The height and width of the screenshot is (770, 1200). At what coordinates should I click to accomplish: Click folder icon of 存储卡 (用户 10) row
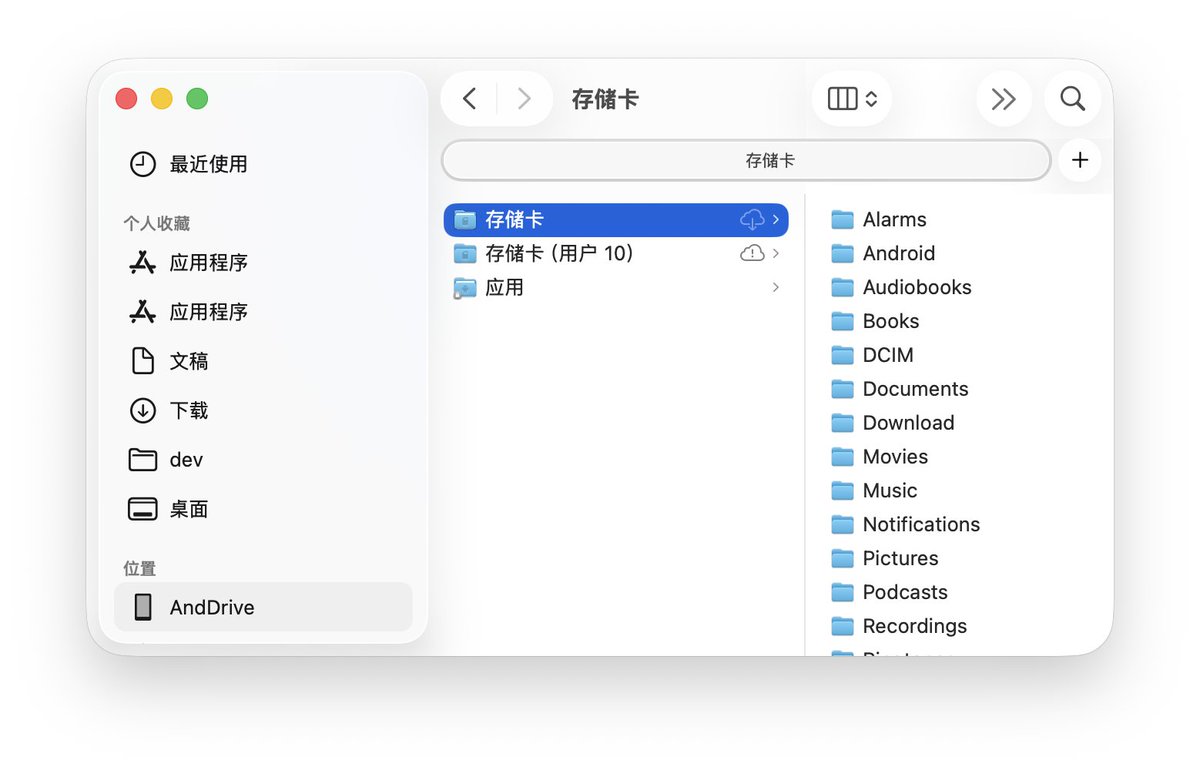(x=464, y=253)
